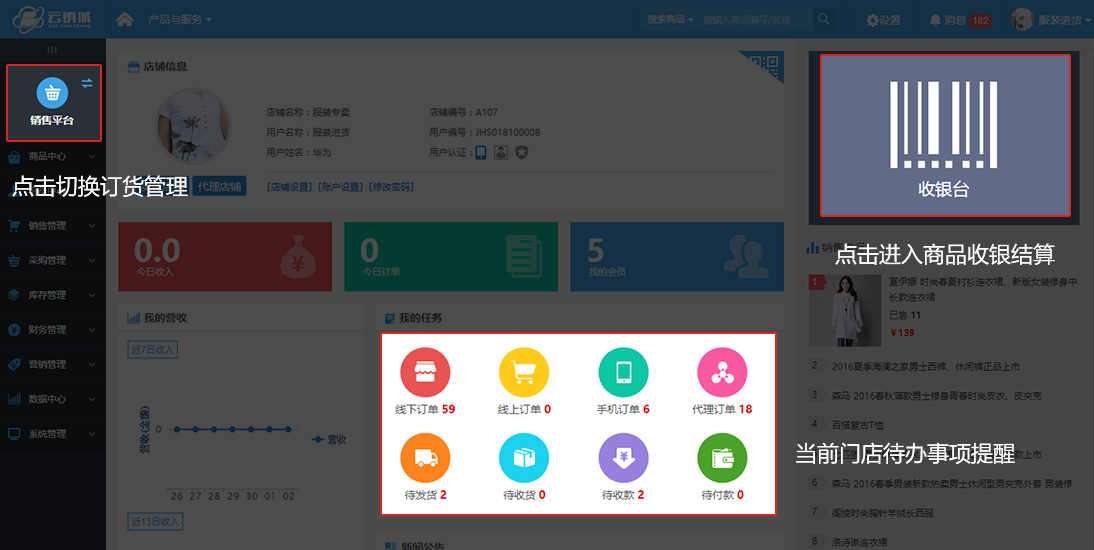The height and width of the screenshot is (550, 1094).
Task: Click the 我的会员 blue card
Action: coord(677,257)
